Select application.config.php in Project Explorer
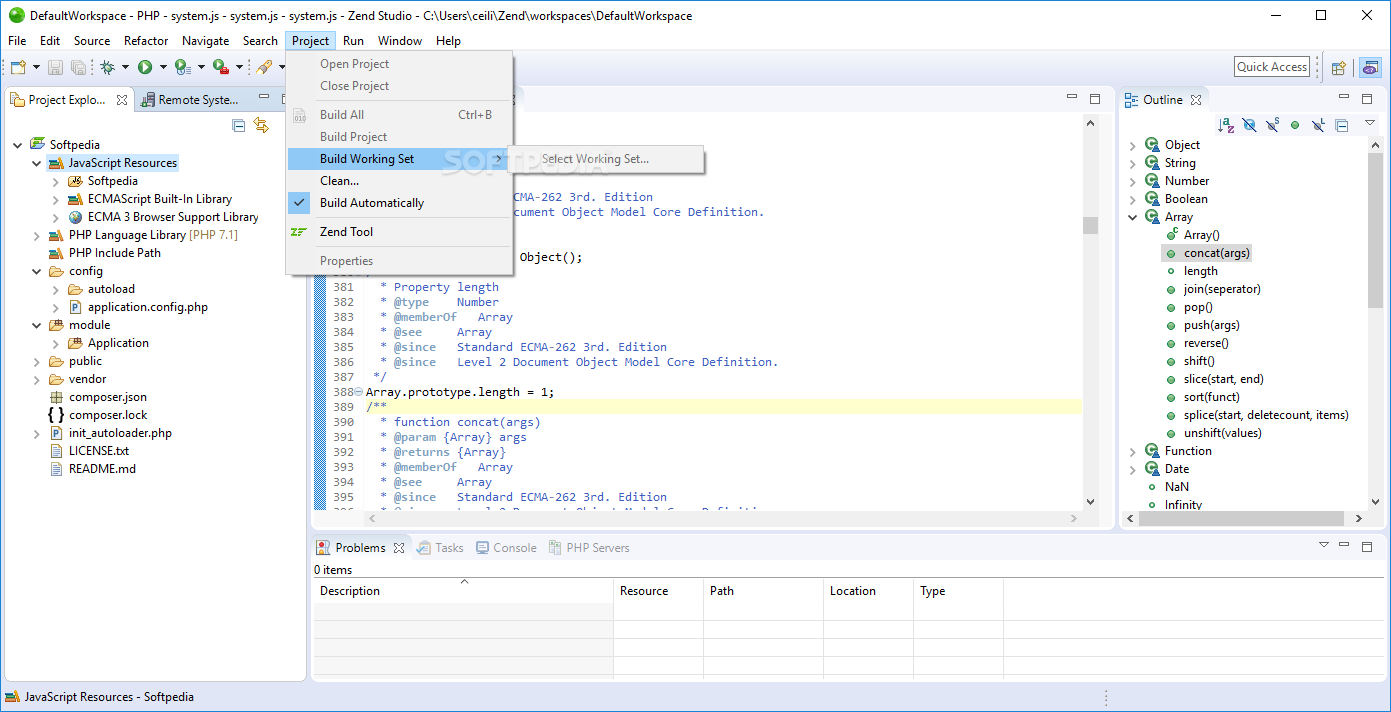 [147, 307]
